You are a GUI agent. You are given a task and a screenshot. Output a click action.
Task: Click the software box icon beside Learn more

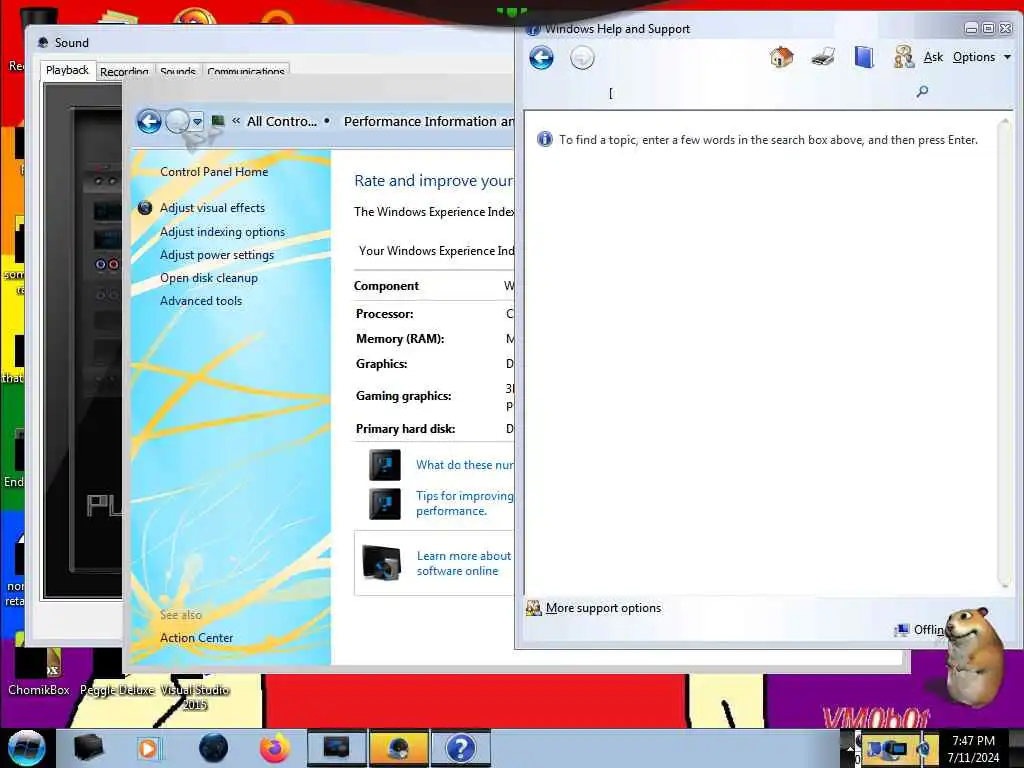pyautogui.click(x=381, y=563)
